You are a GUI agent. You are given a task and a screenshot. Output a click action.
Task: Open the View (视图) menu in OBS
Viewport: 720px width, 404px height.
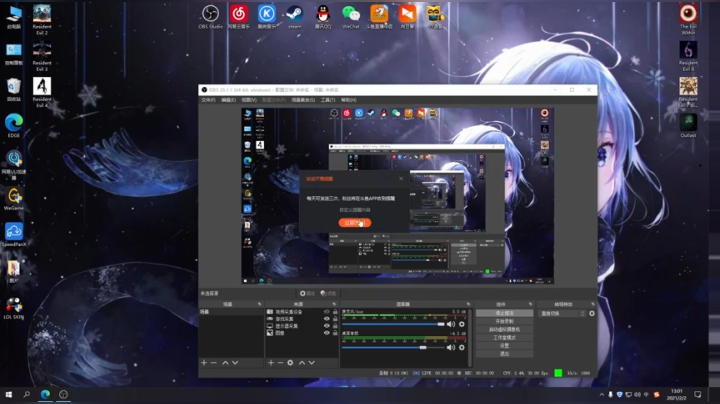pos(249,100)
